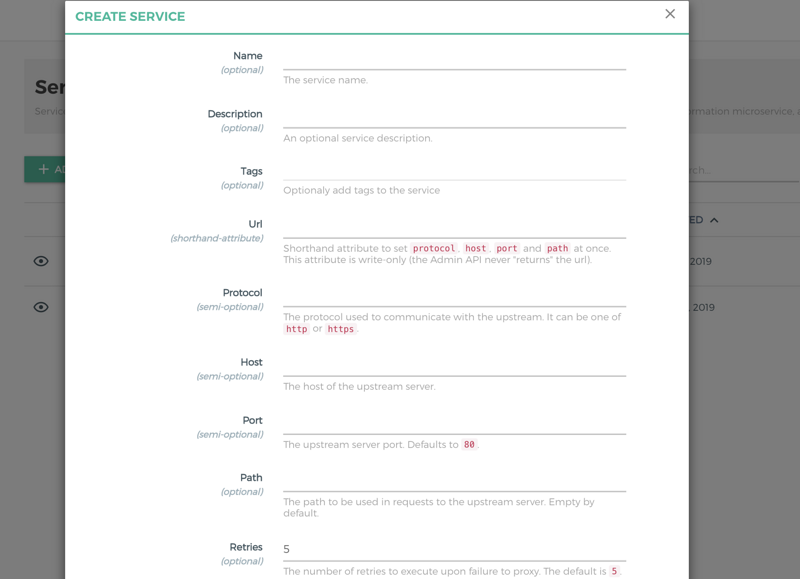Focus the Host input field

454,364
